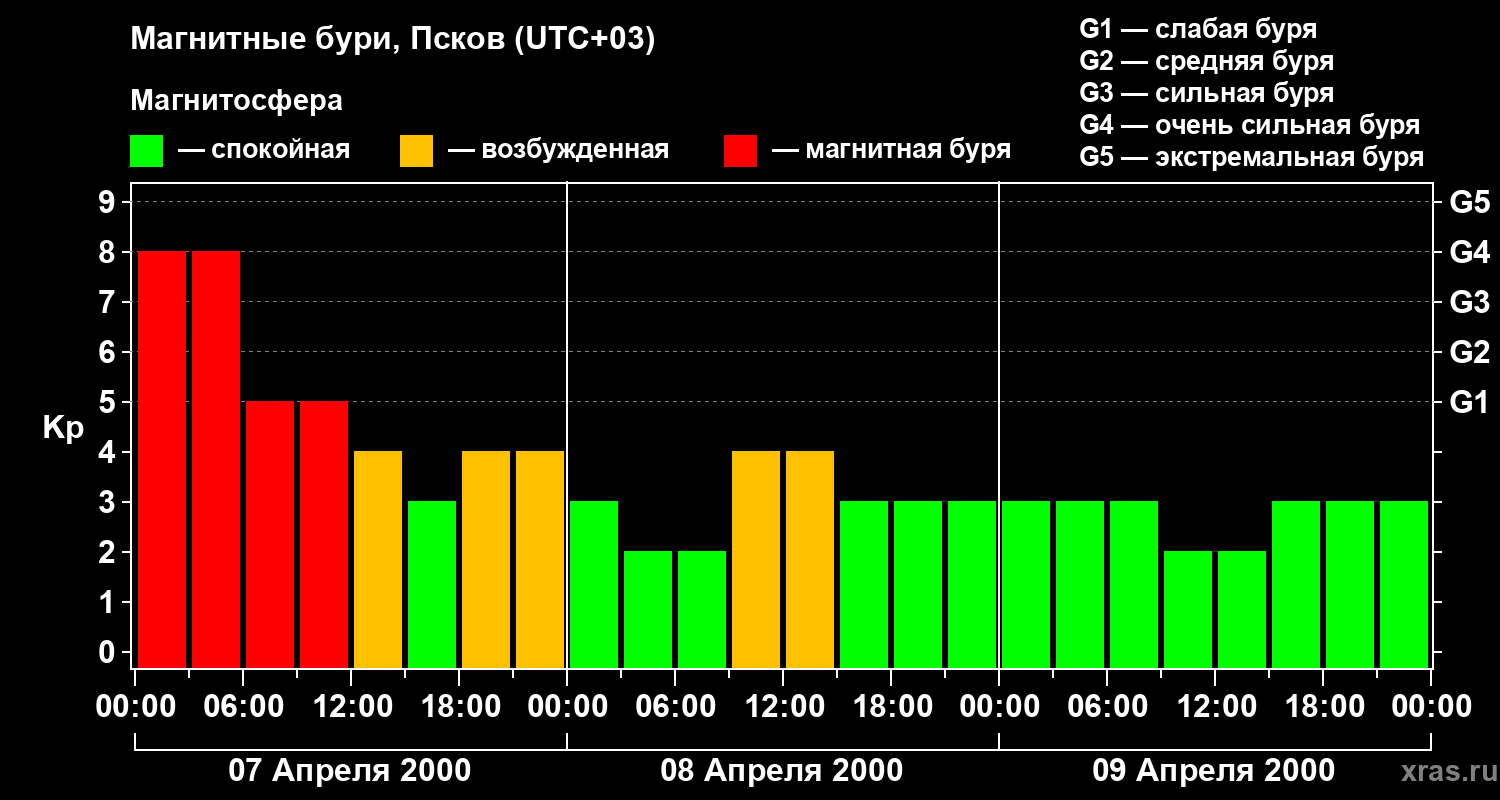Select 'G1 — слабая буря' legend line
This screenshot has height=800, width=1500.
coord(1198,29)
